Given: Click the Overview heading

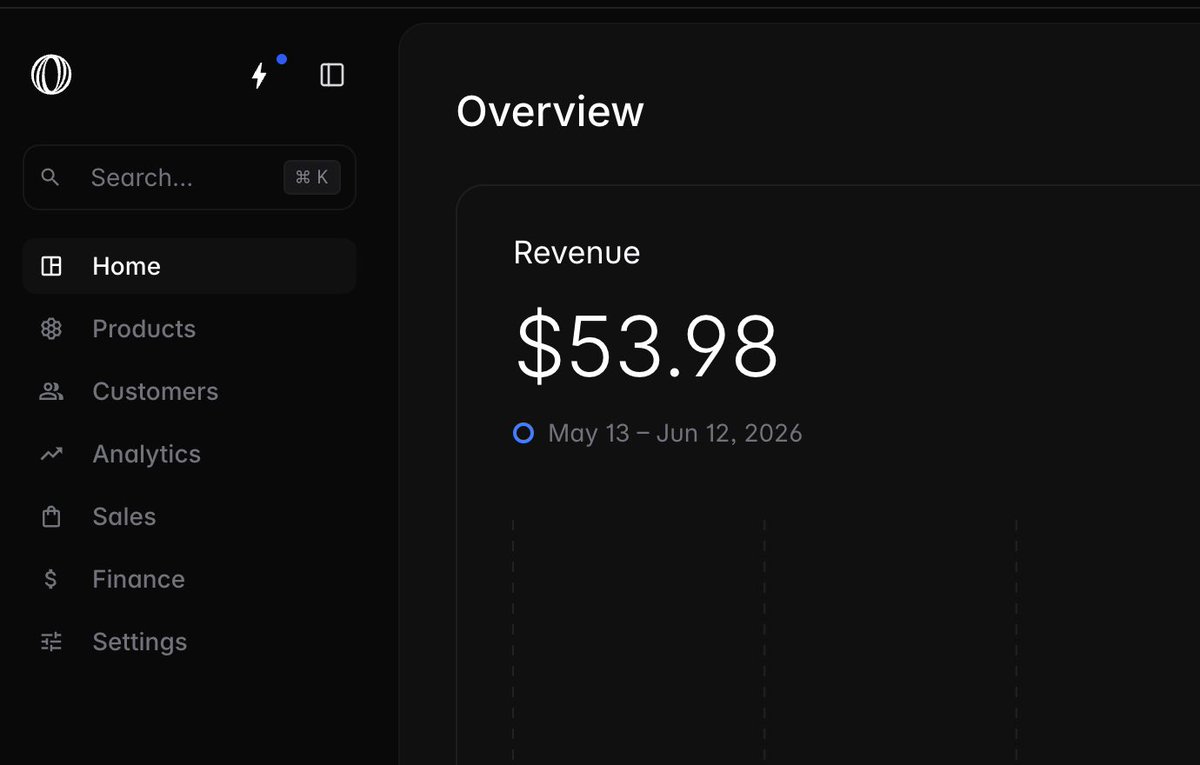Looking at the screenshot, I should pyautogui.click(x=550, y=111).
